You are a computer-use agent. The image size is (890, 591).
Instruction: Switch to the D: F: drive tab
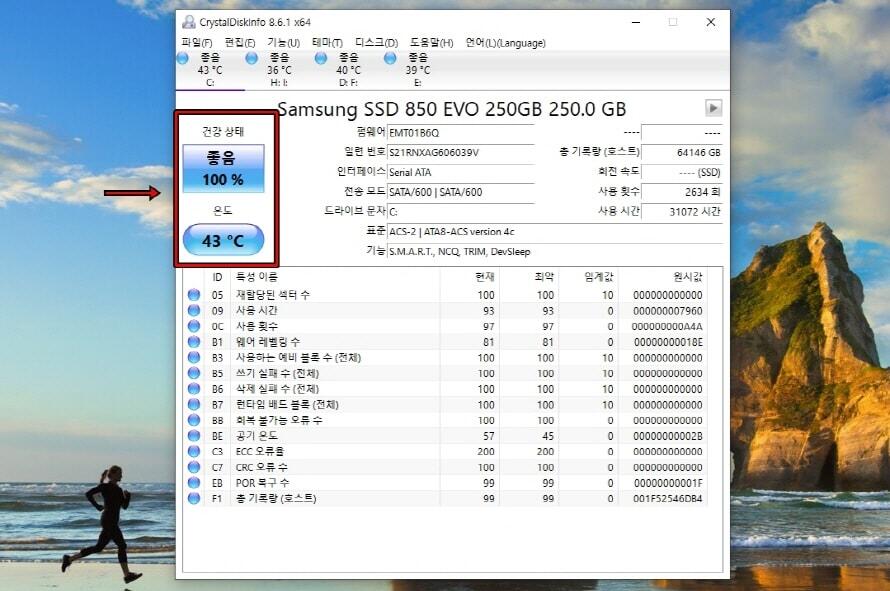349,70
